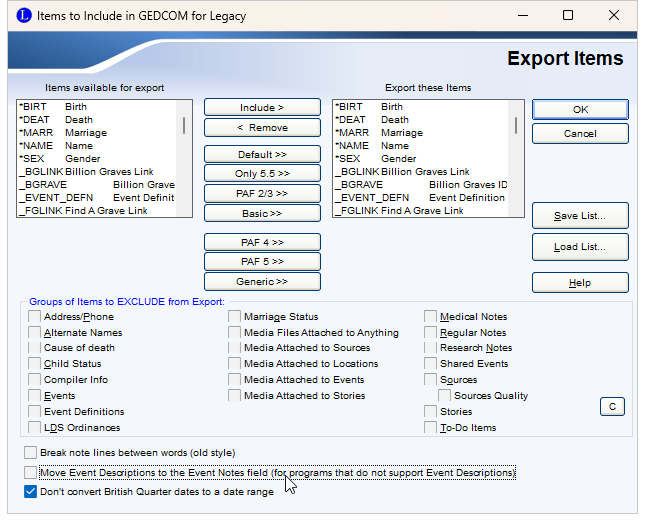Select *SEX Gender in export list
The image size is (645, 521).
click(x=421, y=159)
